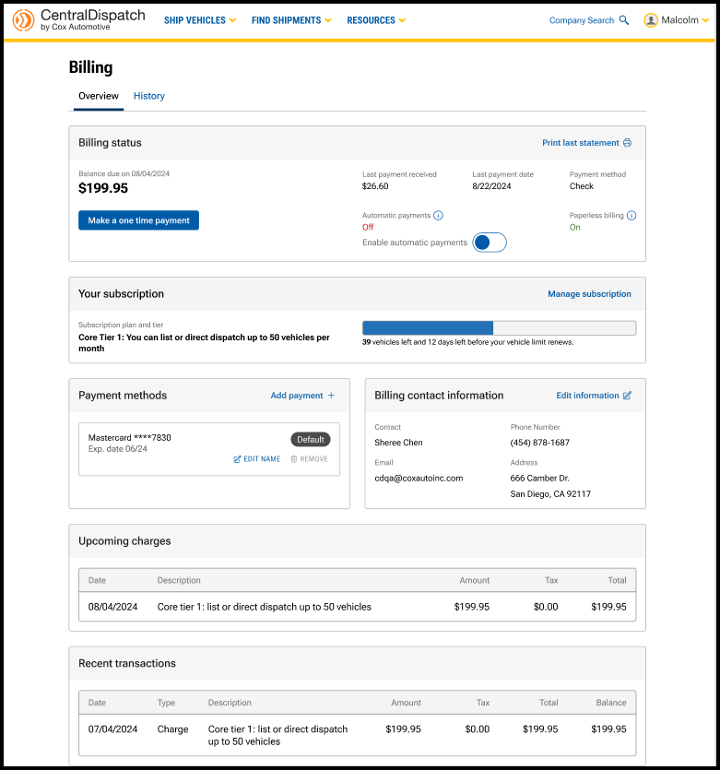Open the Find Shipments dropdown
Image resolution: width=720 pixels, height=770 pixels.
[291, 20]
